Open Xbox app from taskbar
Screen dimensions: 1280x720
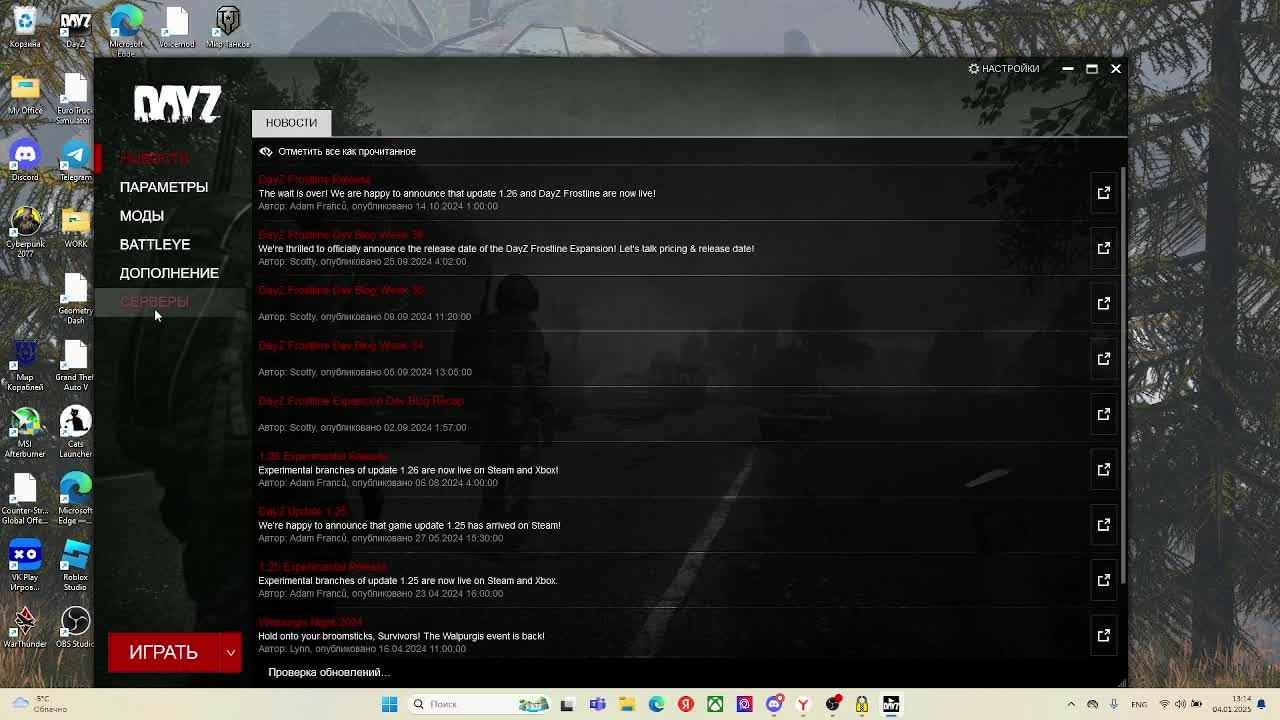point(715,704)
